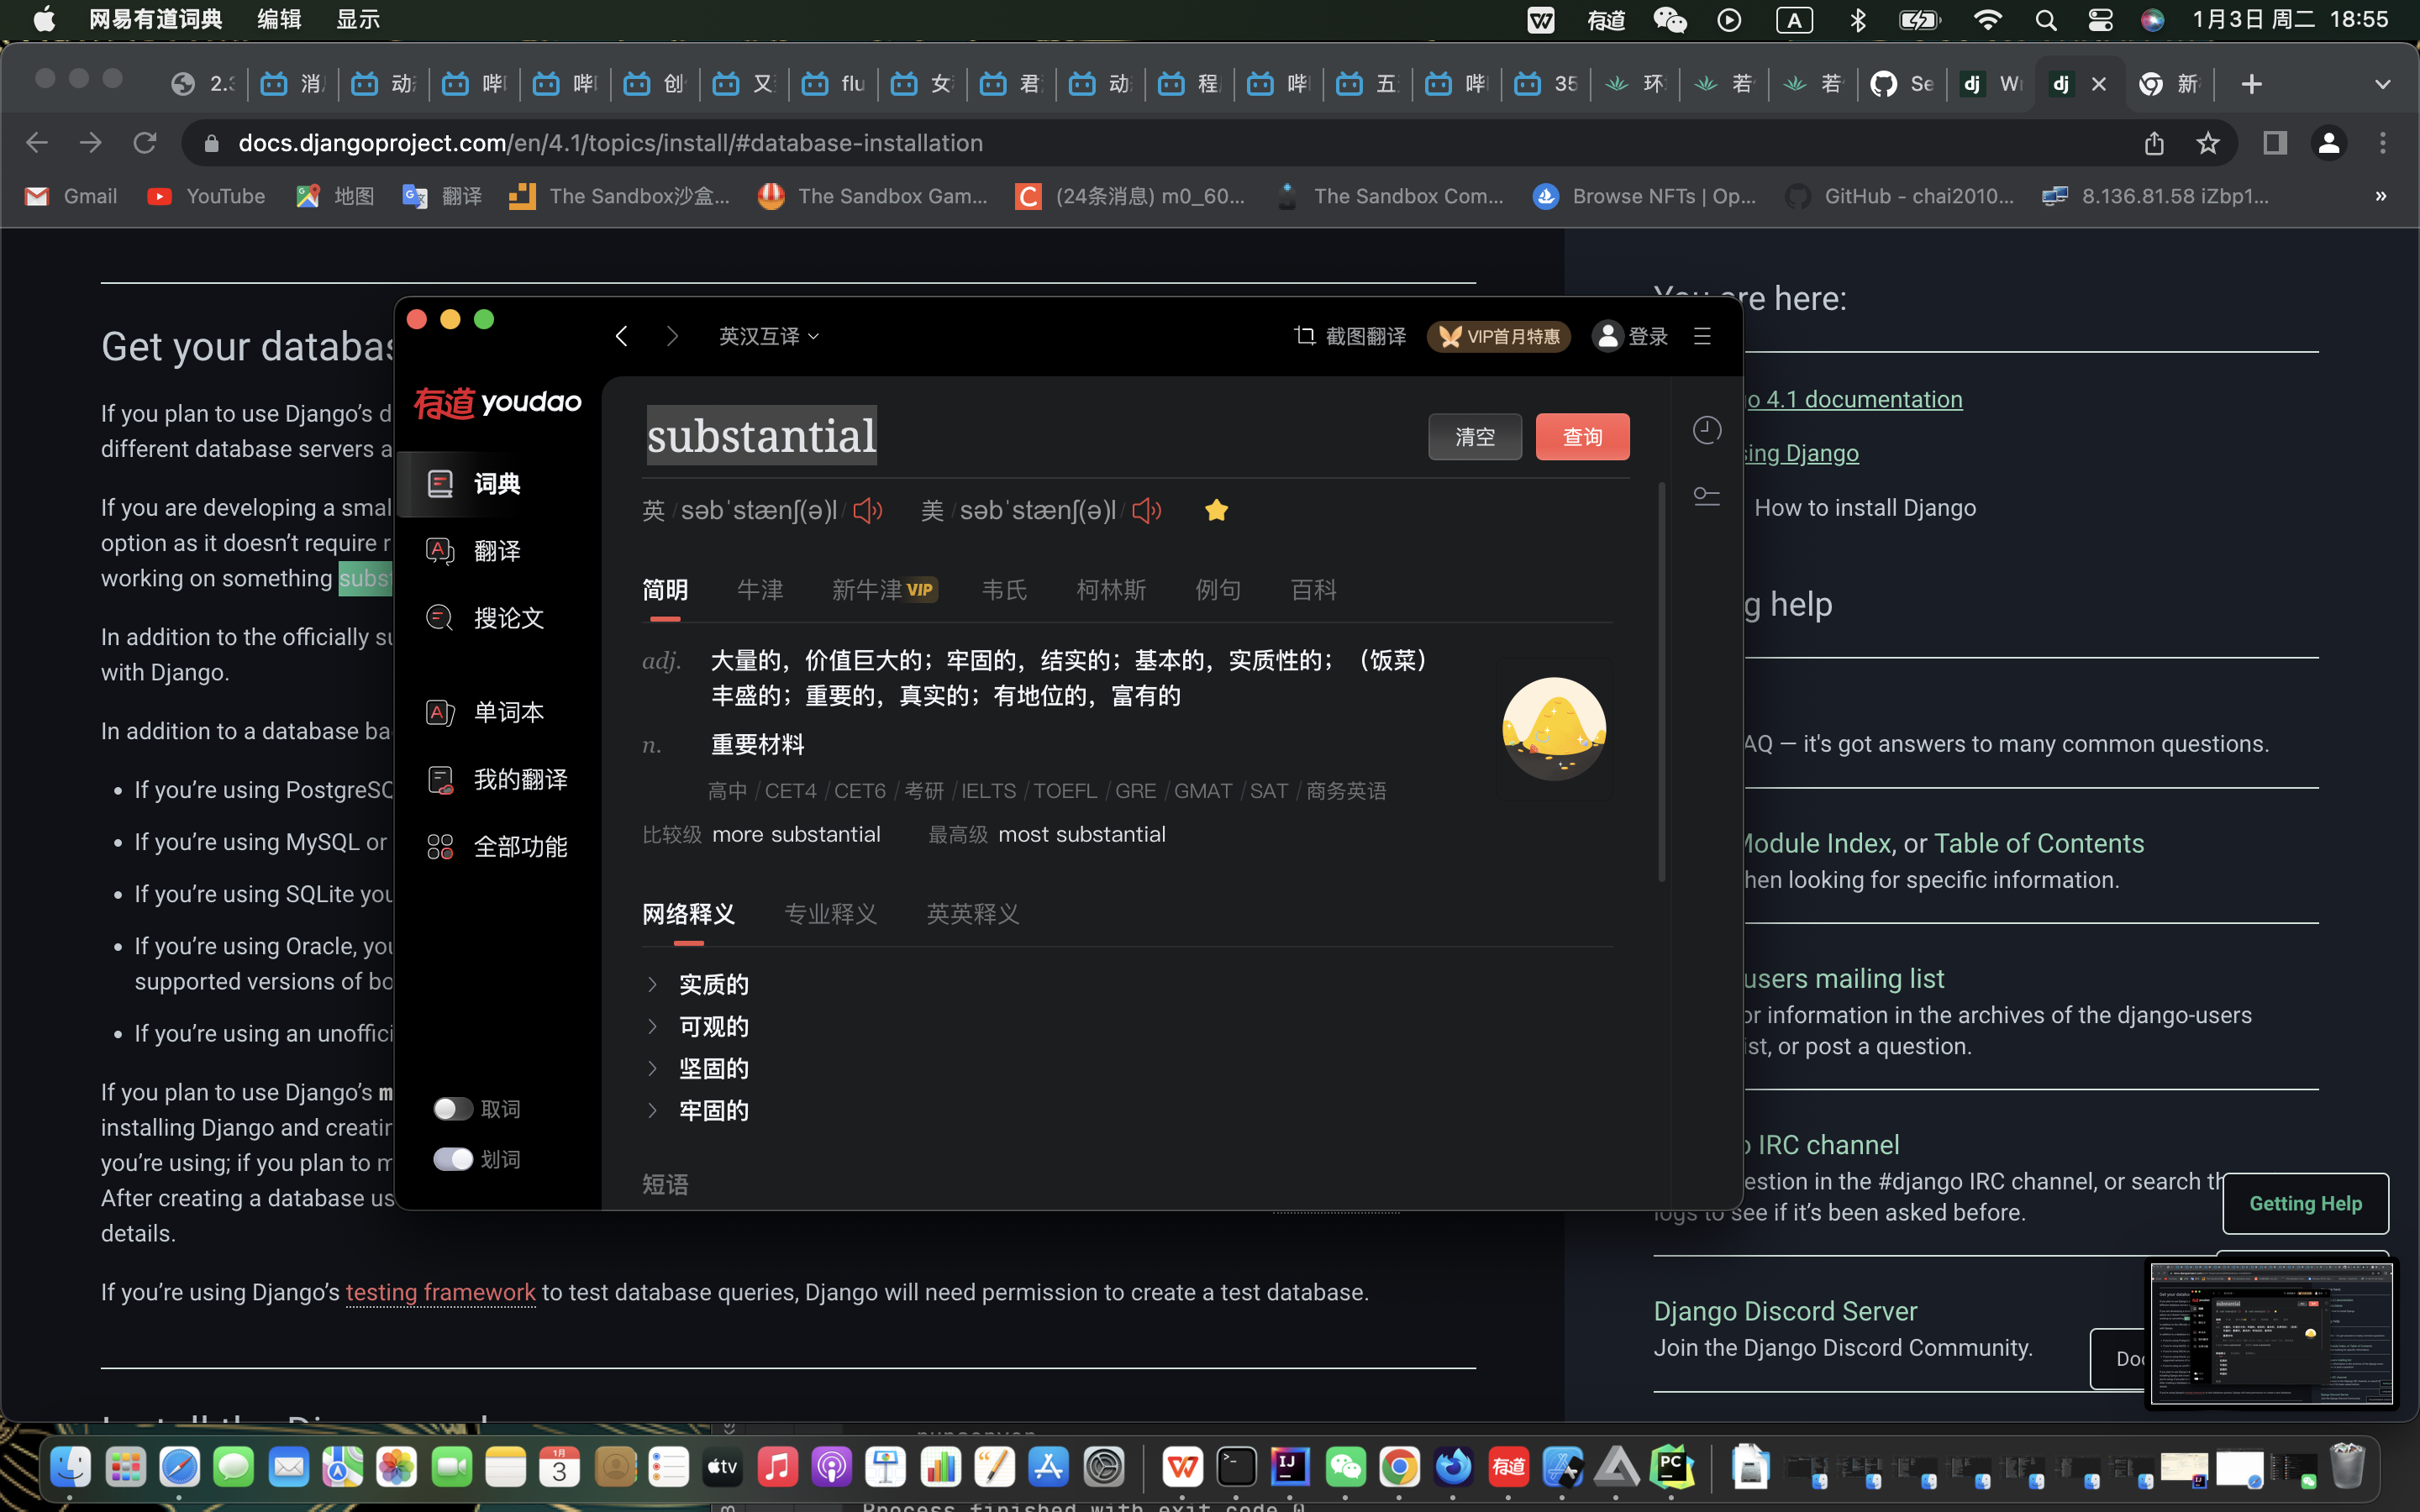Screen dimensions: 2420x1512
Task: Go back with Youdao's left arrow
Action: pyautogui.click(x=622, y=336)
